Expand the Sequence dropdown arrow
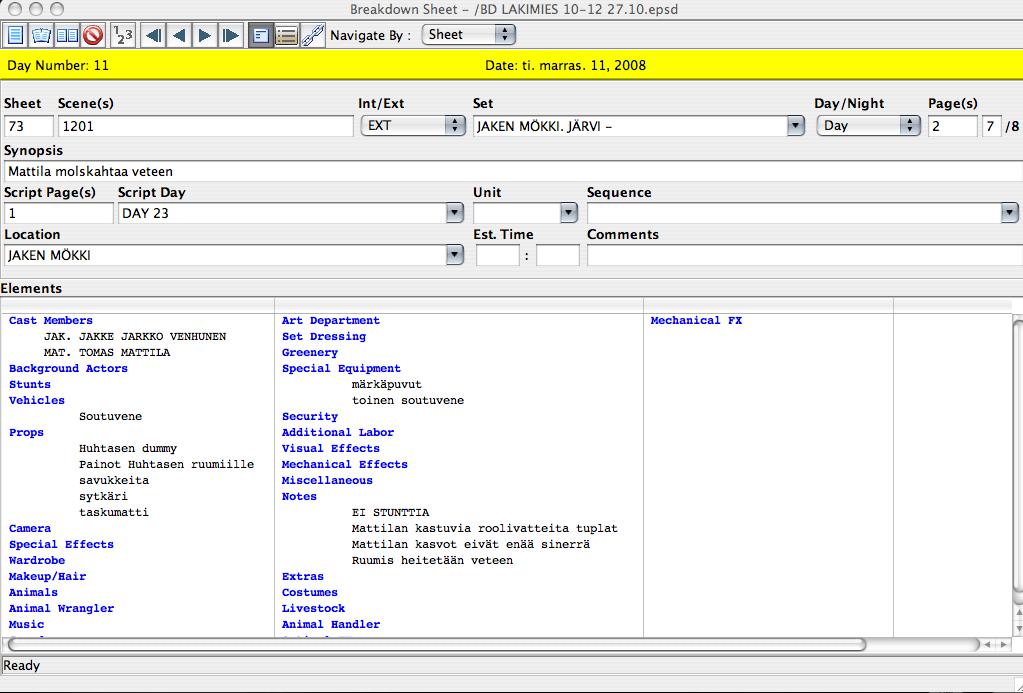 1009,213
